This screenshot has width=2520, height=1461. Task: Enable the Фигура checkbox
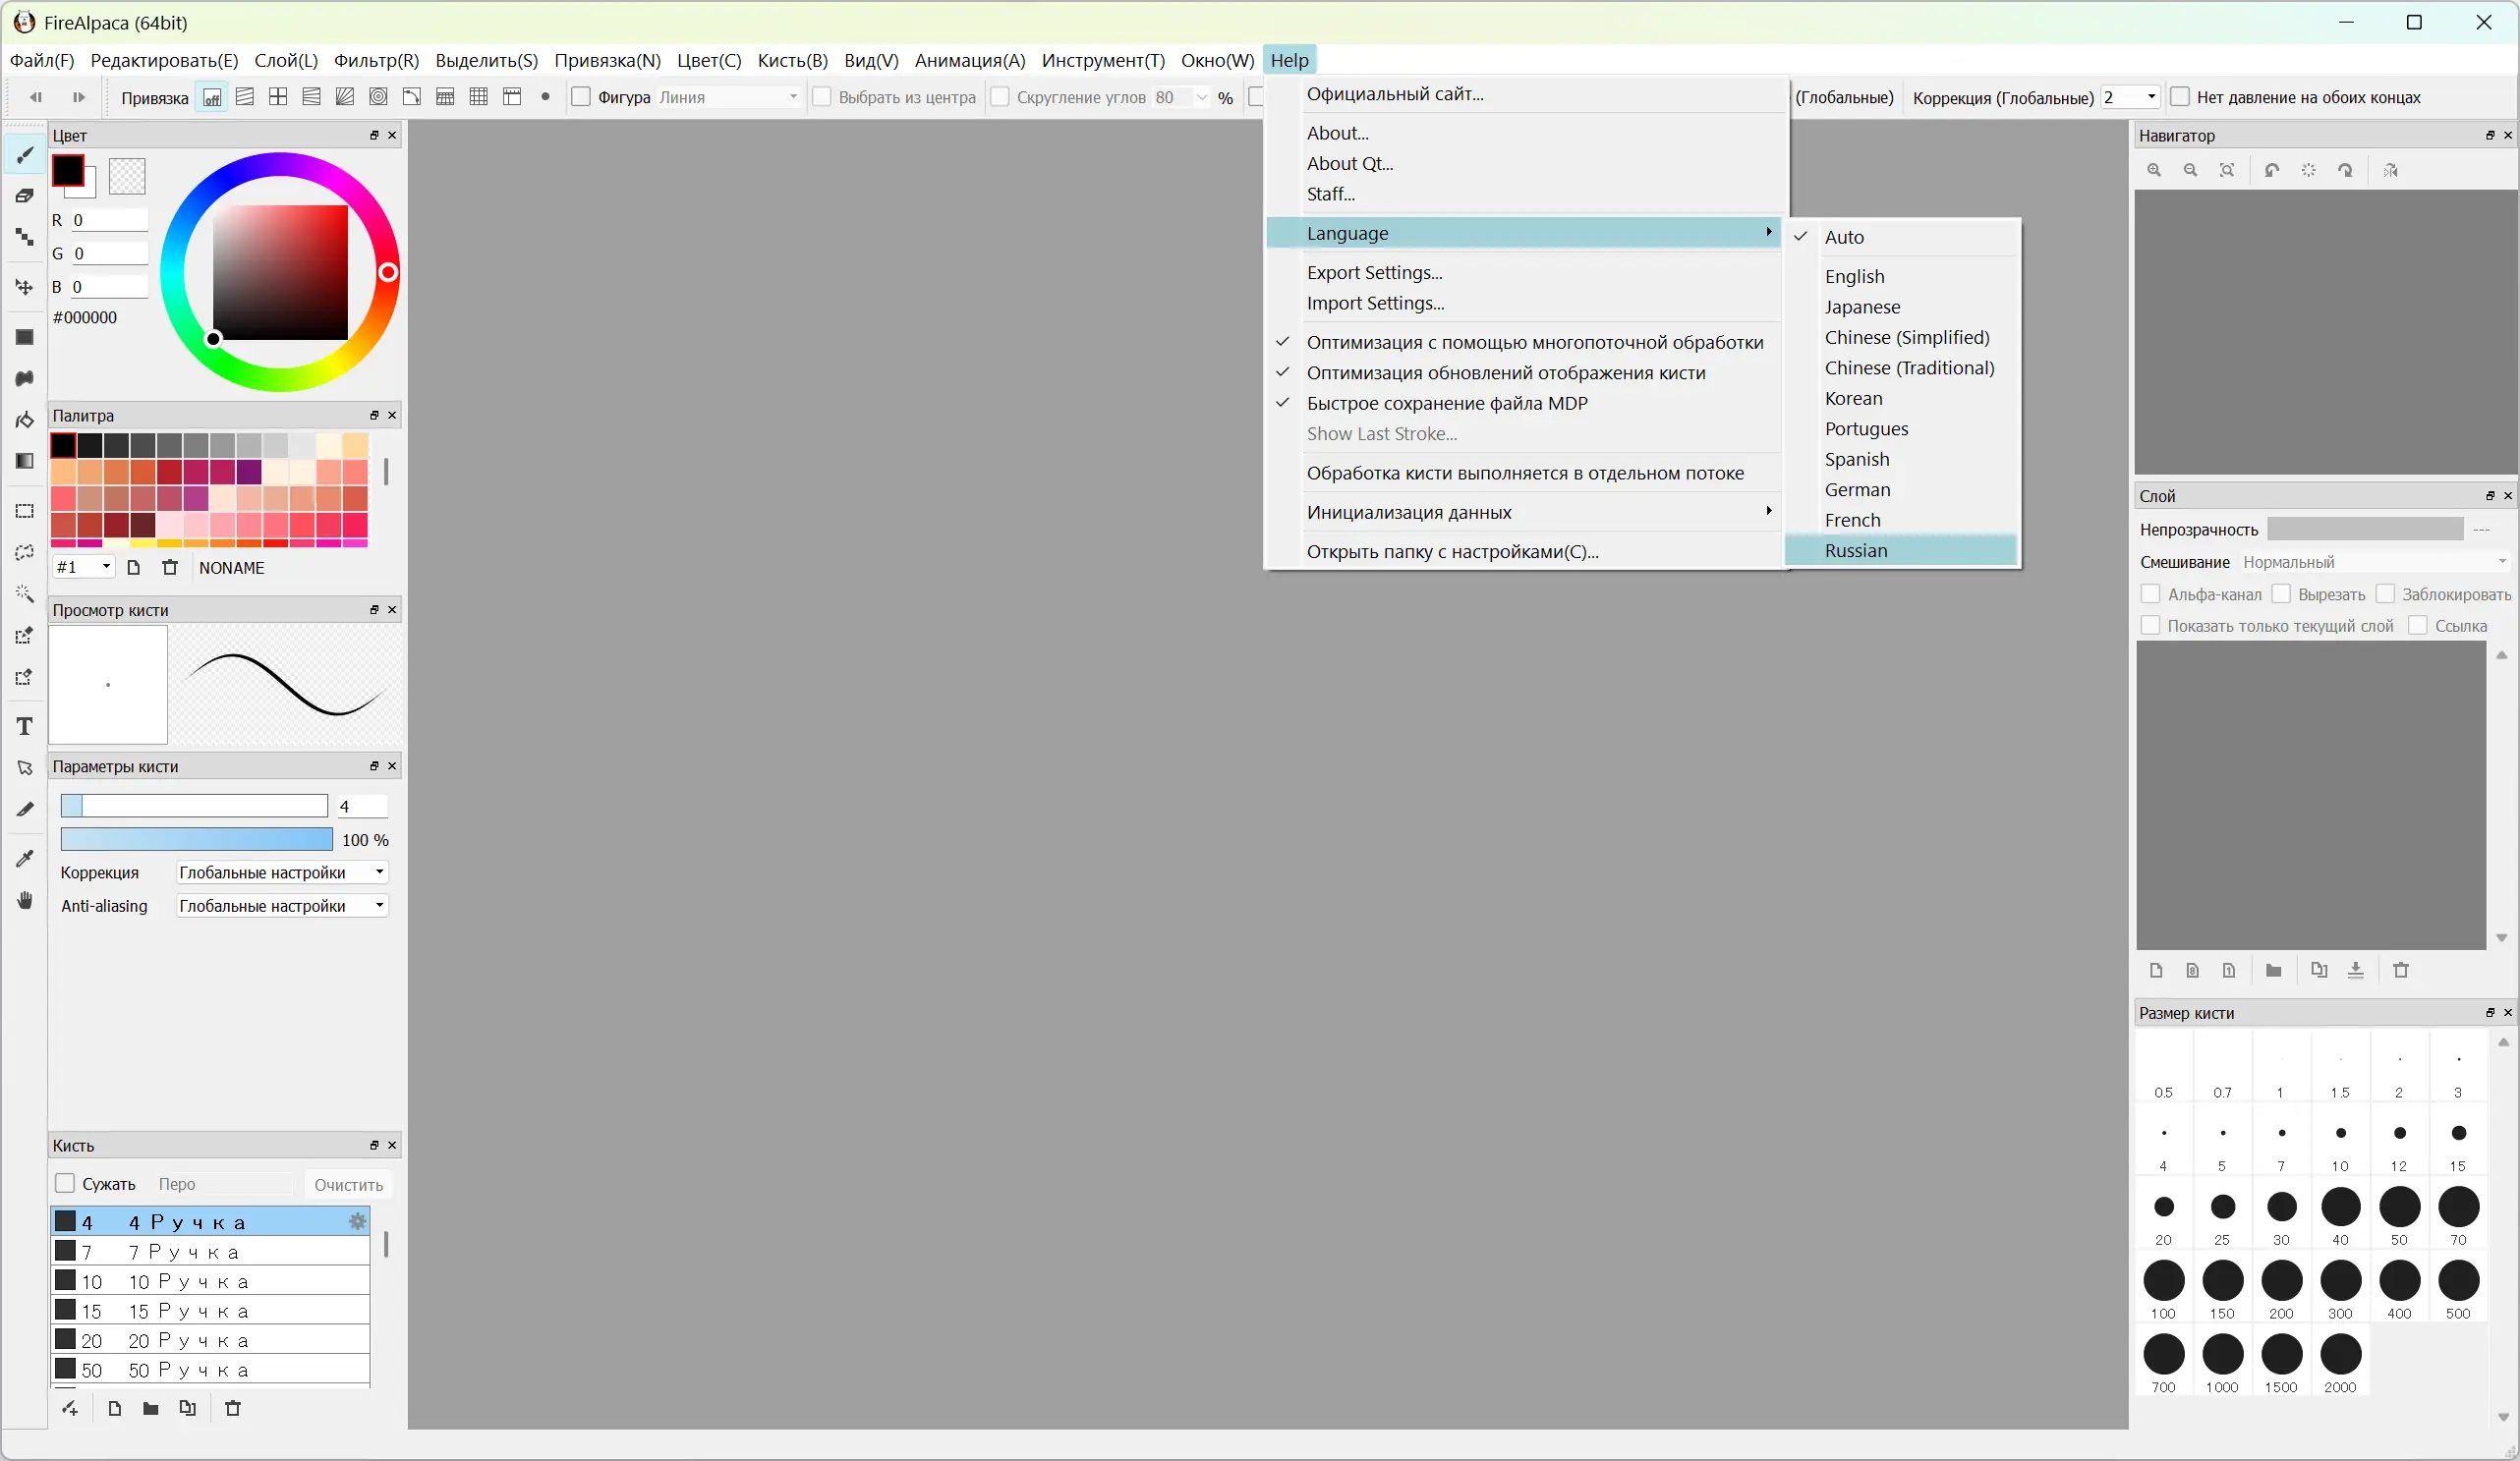tap(581, 97)
